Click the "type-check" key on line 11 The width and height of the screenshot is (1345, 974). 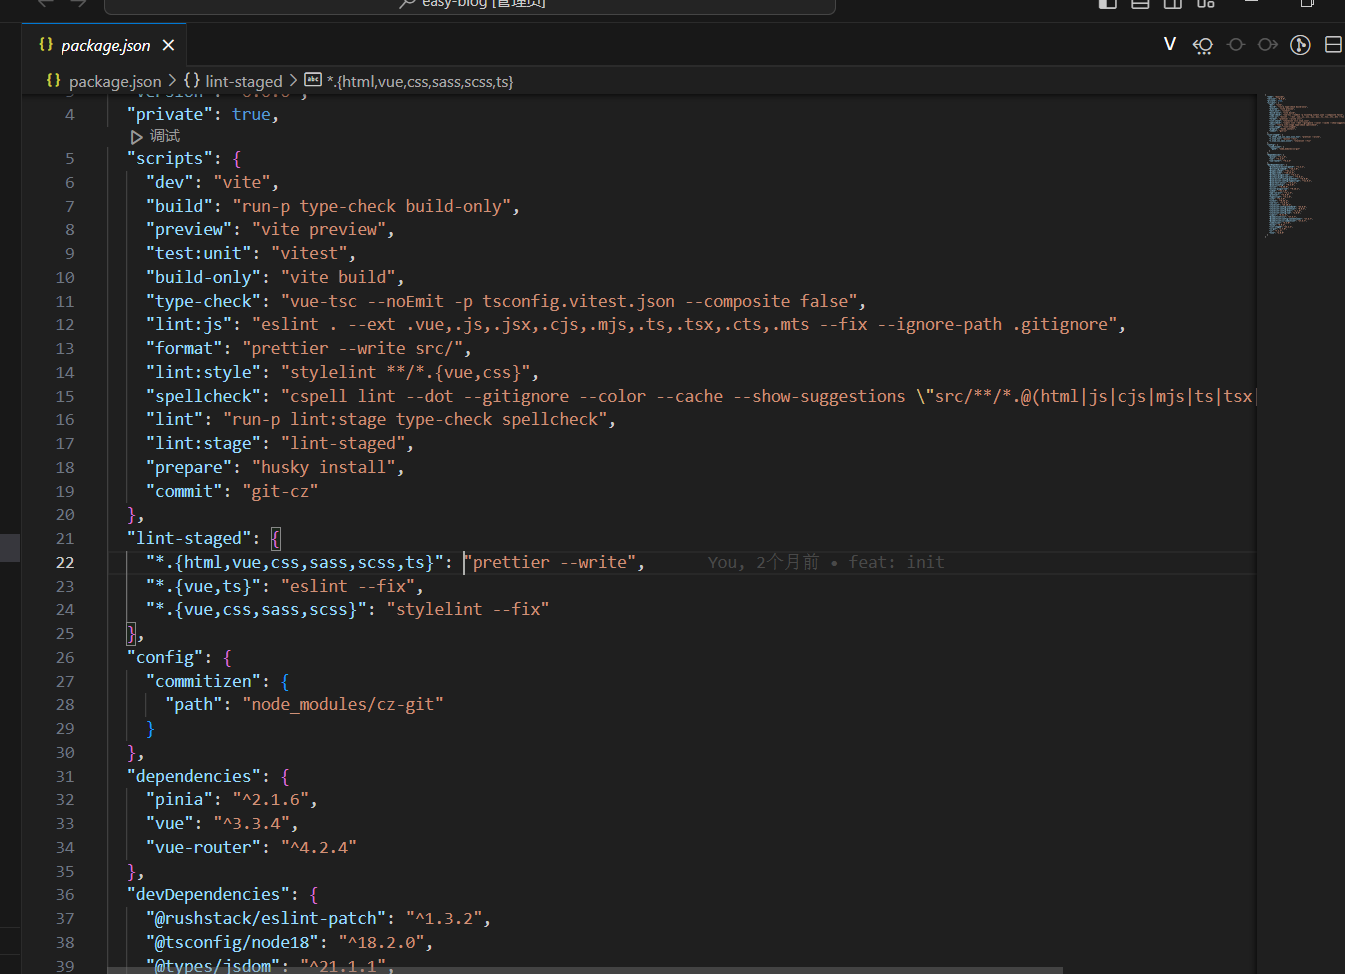click(x=203, y=301)
